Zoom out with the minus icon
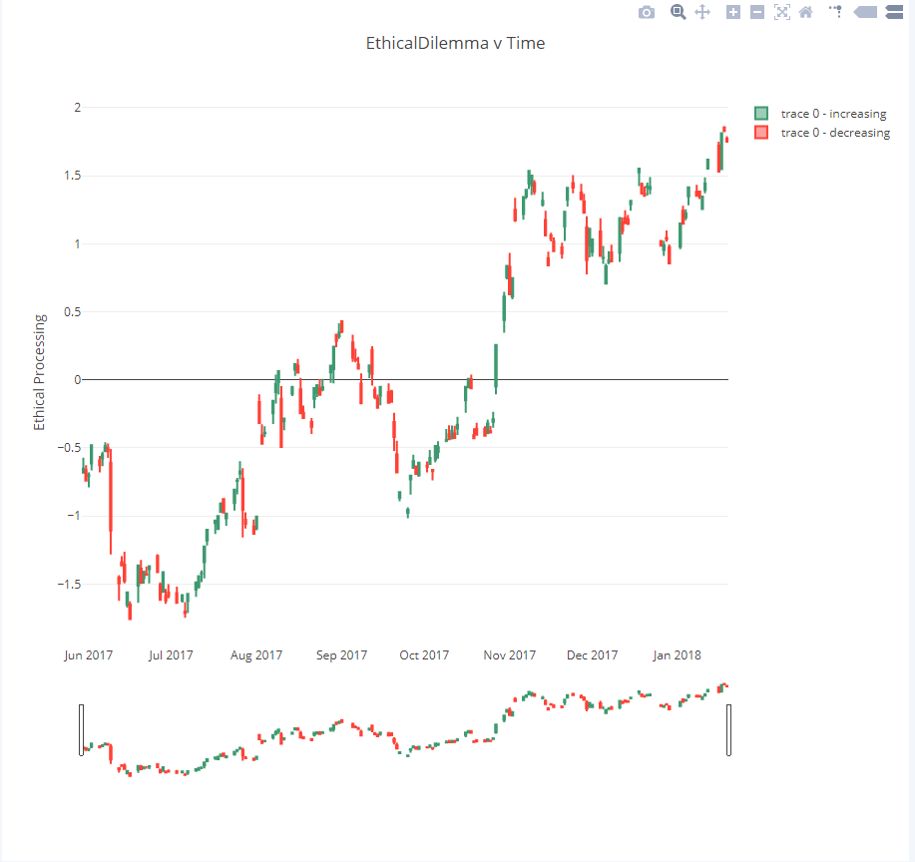Viewport: 915px width, 862px height. pos(757,12)
